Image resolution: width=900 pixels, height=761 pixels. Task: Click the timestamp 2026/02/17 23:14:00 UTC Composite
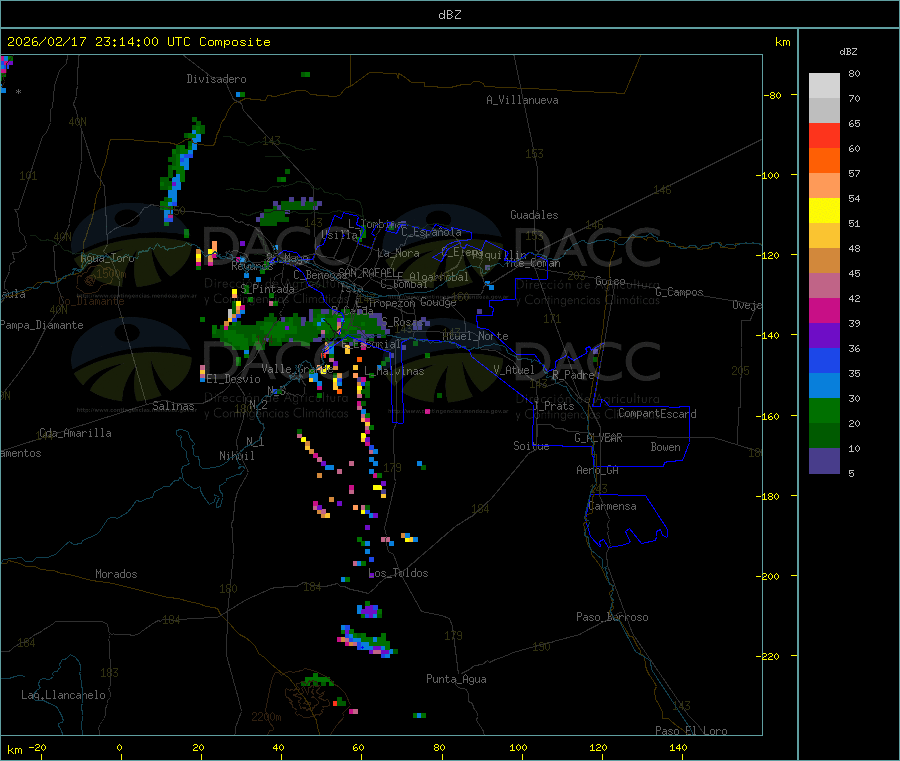click(138, 42)
